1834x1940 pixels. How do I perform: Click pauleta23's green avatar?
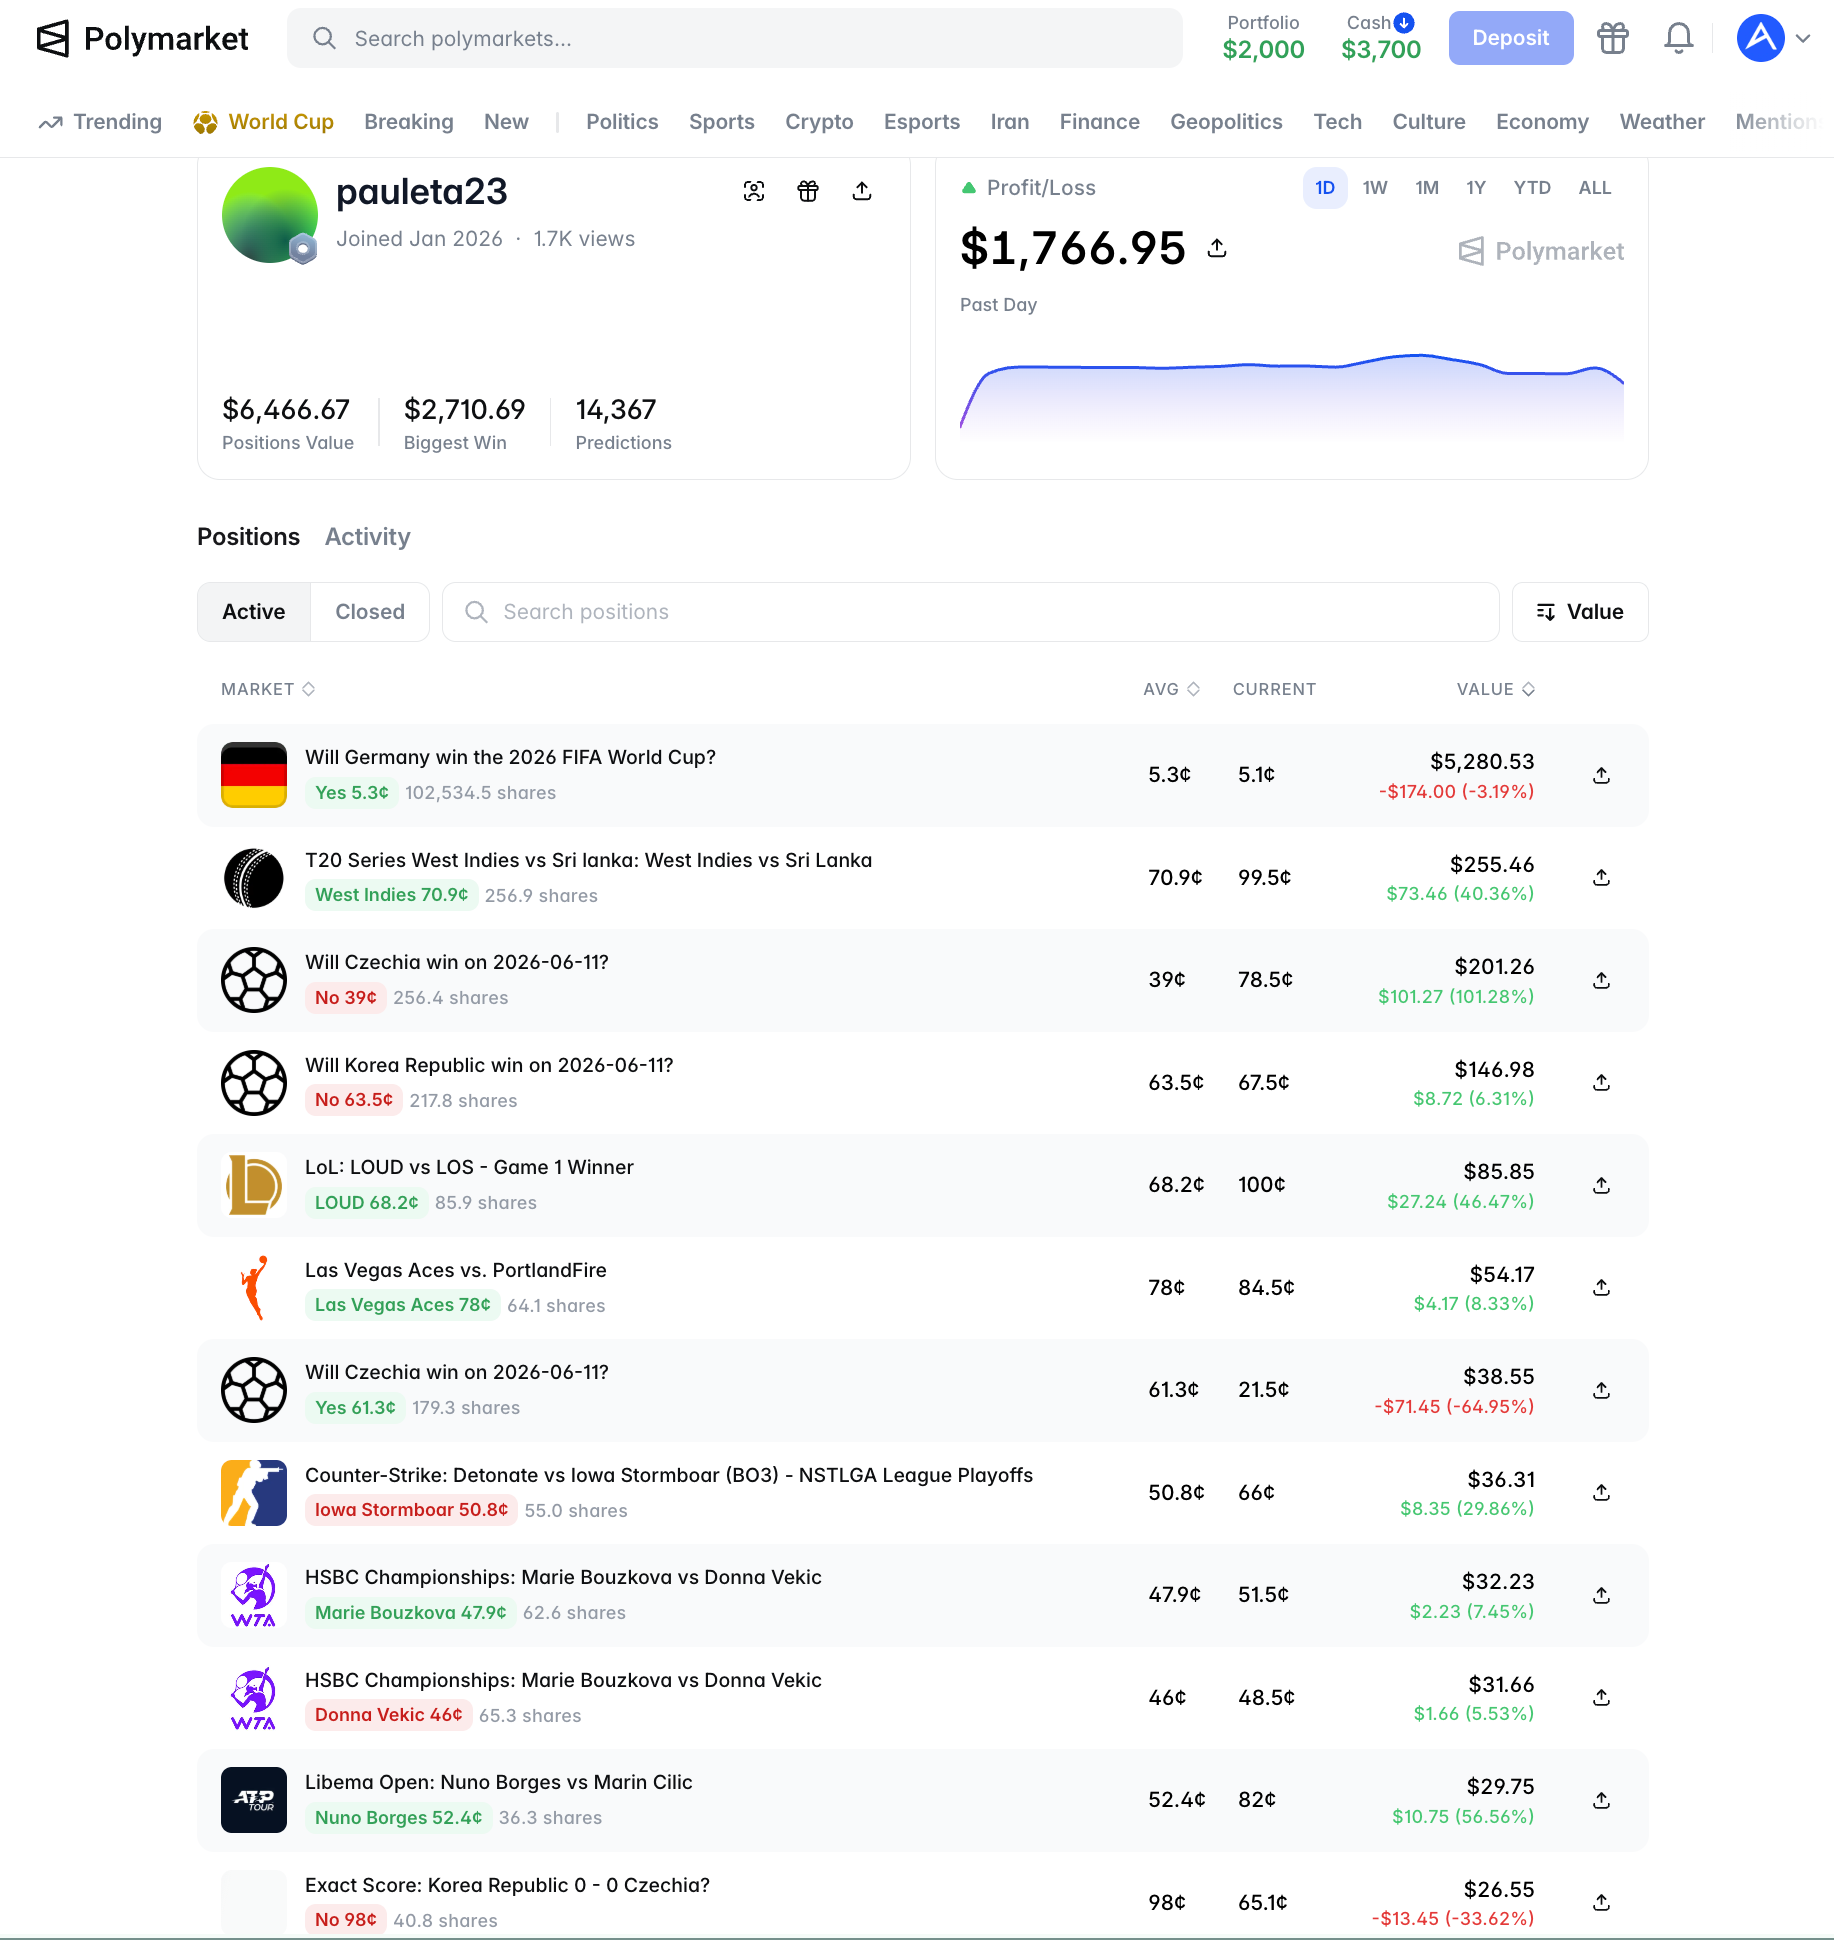270,215
